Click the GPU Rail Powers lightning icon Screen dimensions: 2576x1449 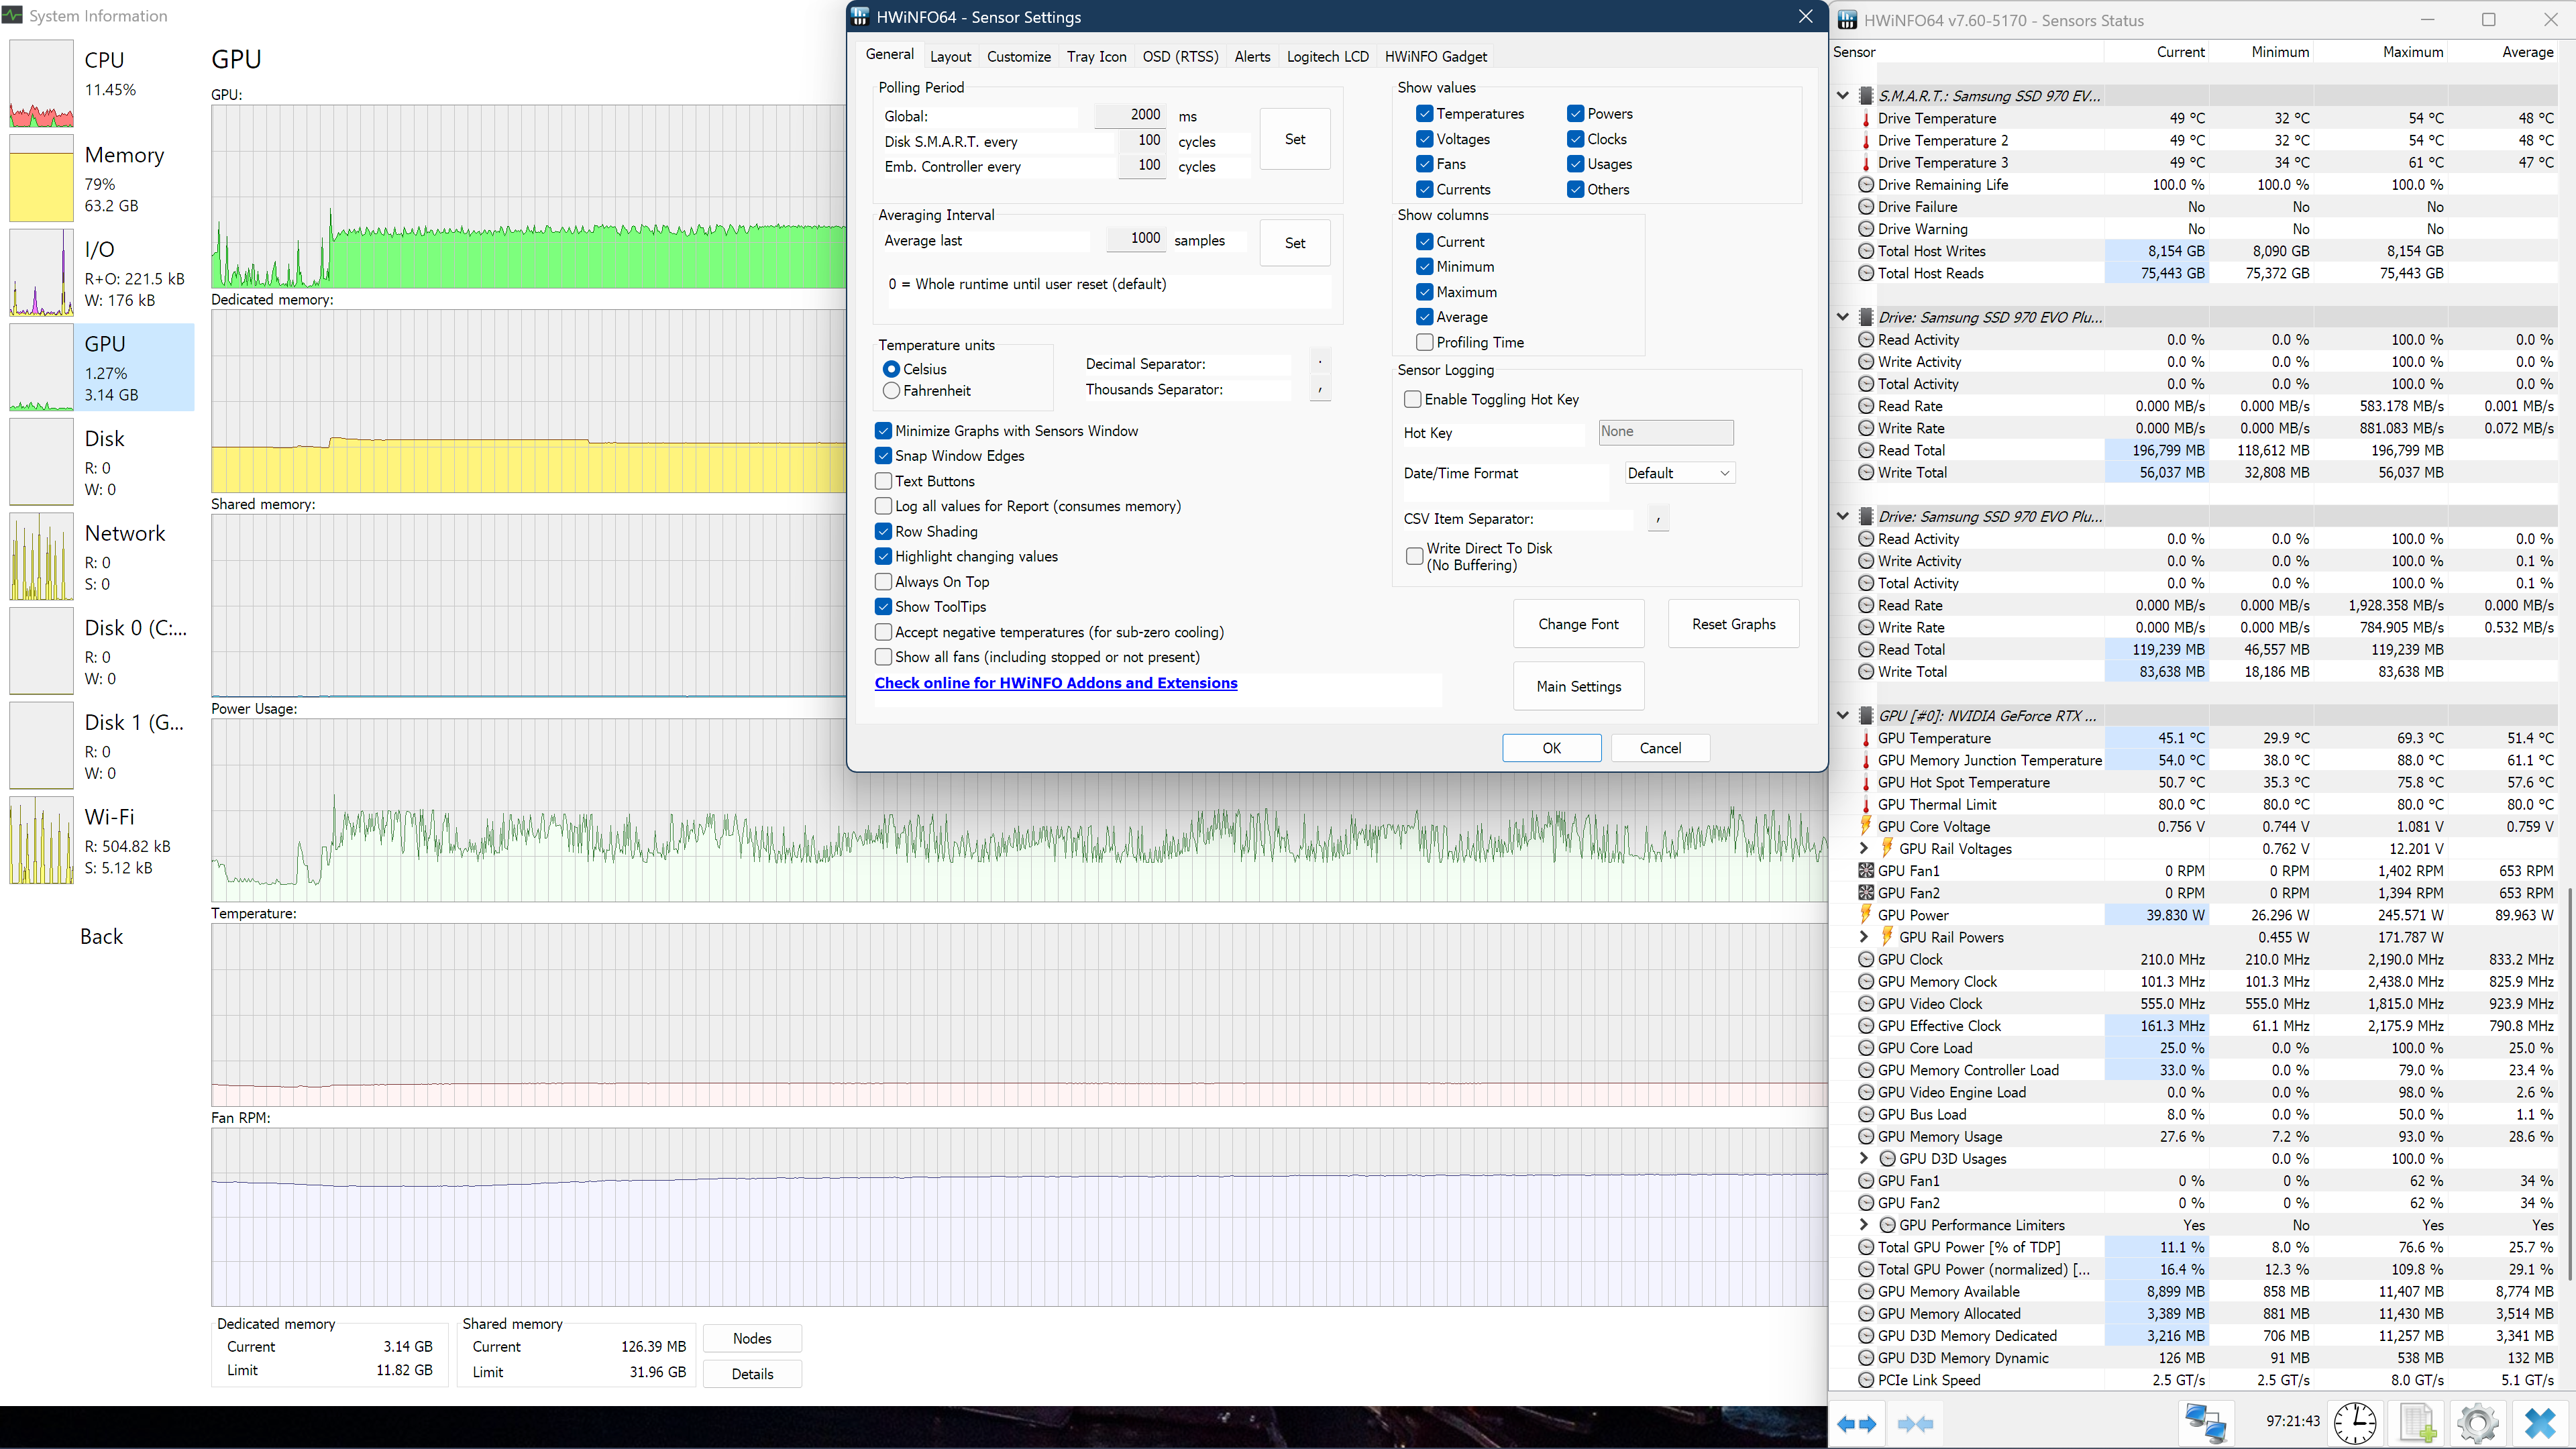click(1887, 936)
